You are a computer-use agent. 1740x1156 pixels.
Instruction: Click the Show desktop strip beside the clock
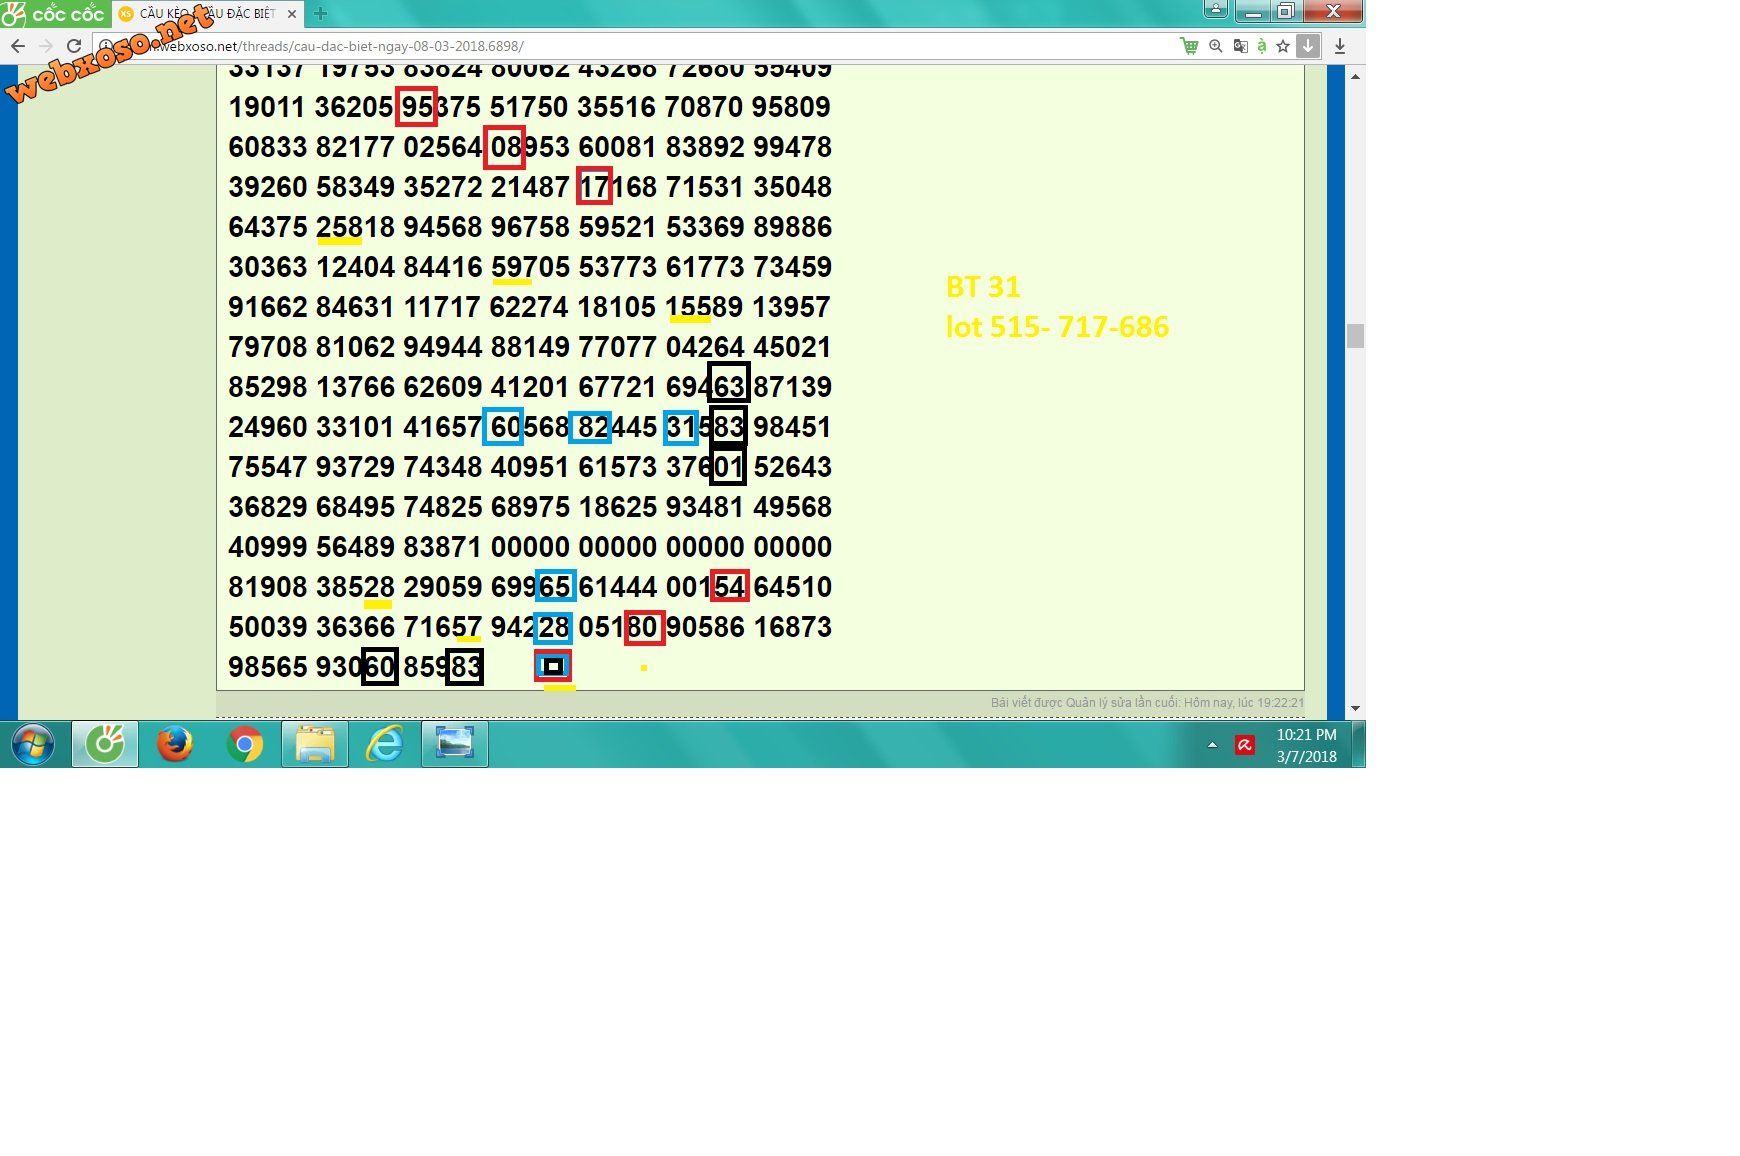click(x=1359, y=745)
